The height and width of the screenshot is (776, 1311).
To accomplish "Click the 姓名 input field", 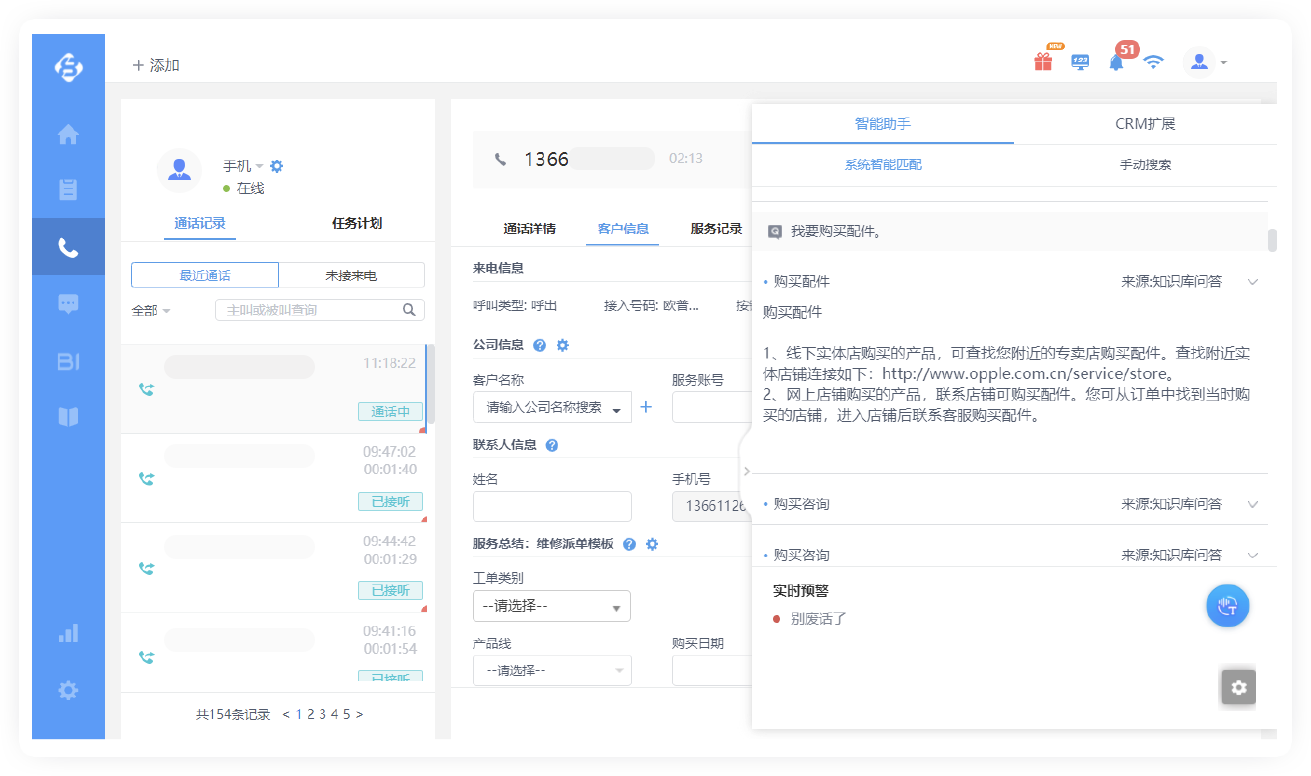I will pos(552,506).
